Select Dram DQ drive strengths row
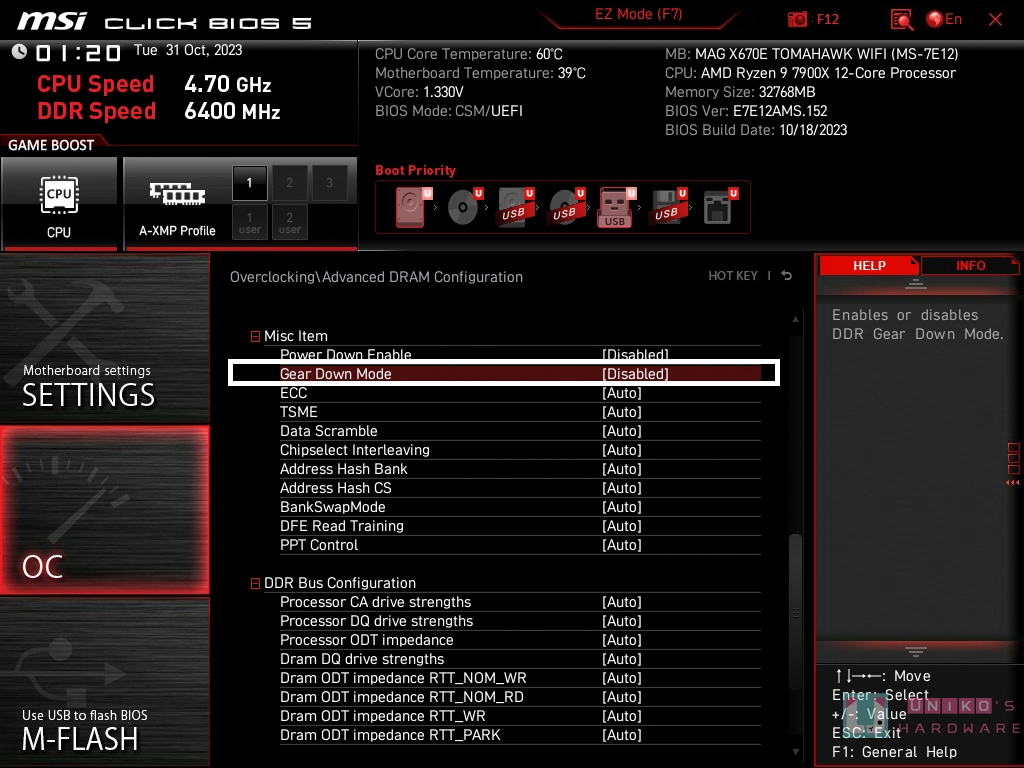1024x768 pixels. click(x=520, y=658)
